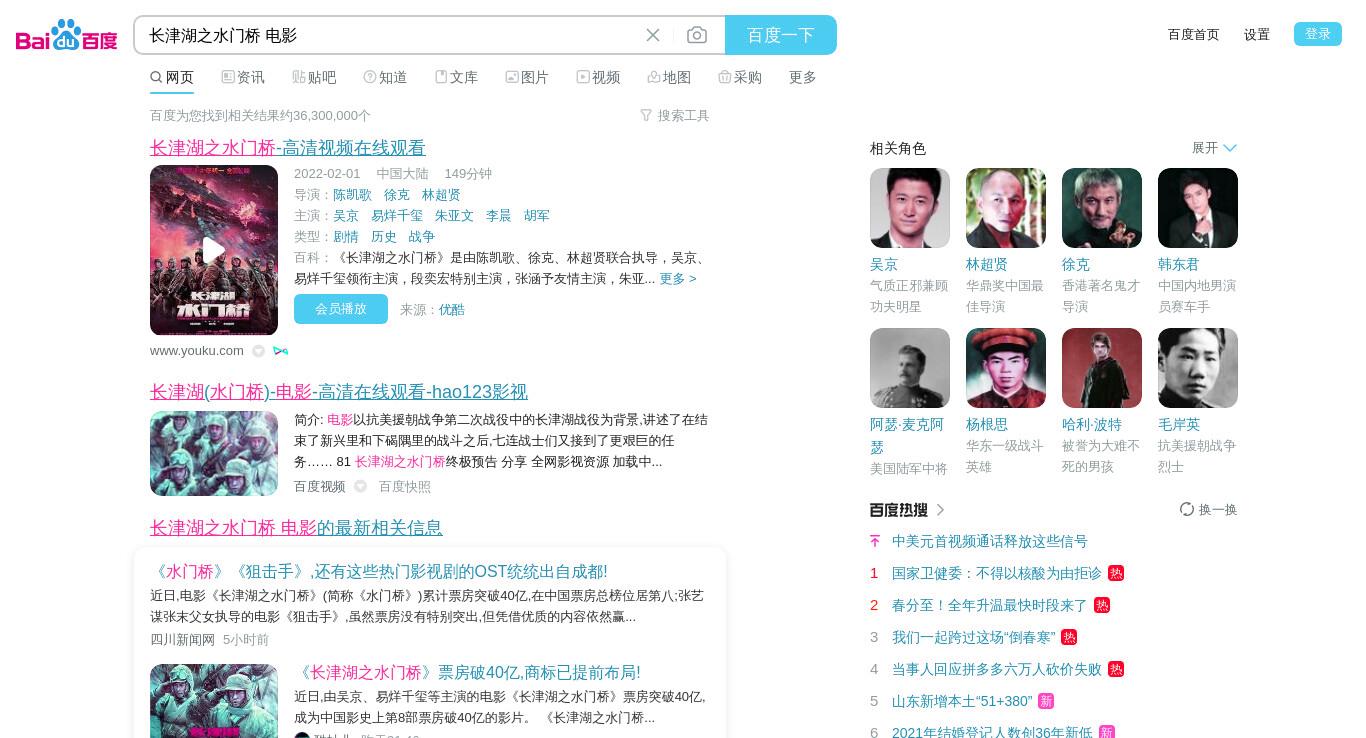This screenshot has height=738, width=1366.
Task: Click the Youku icon beside www.youku.com
Action: point(280,351)
